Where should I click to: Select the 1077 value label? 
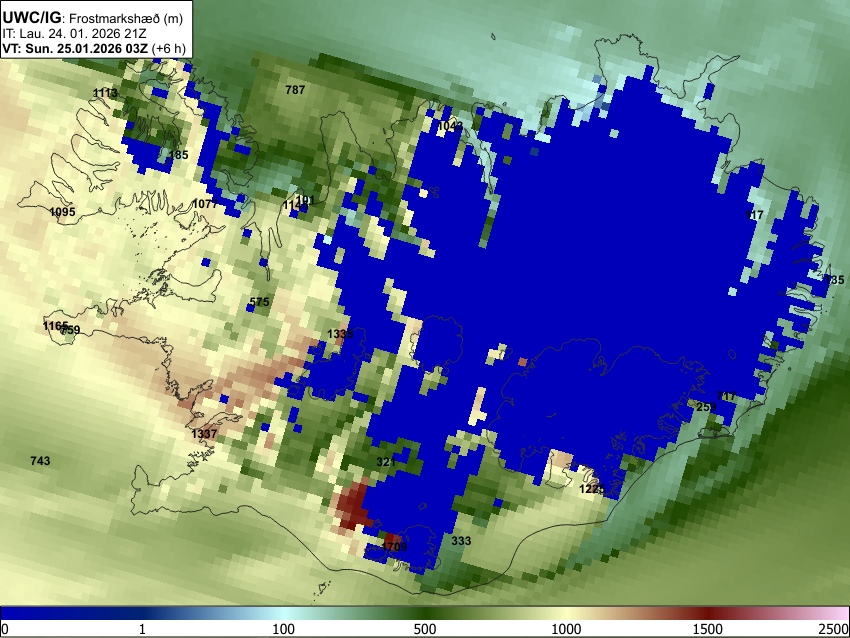[205, 204]
